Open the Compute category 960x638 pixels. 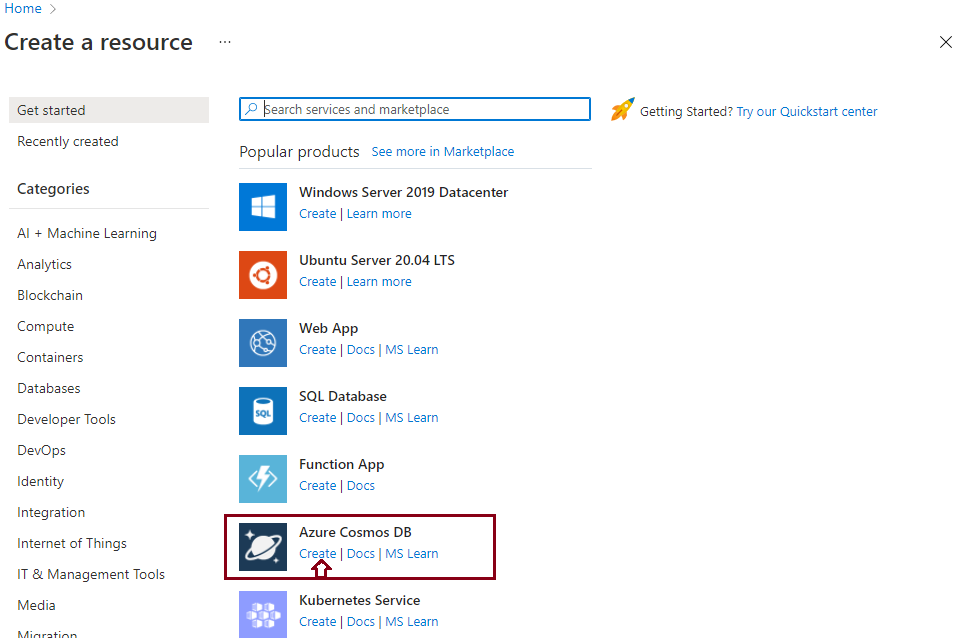[x=46, y=326]
